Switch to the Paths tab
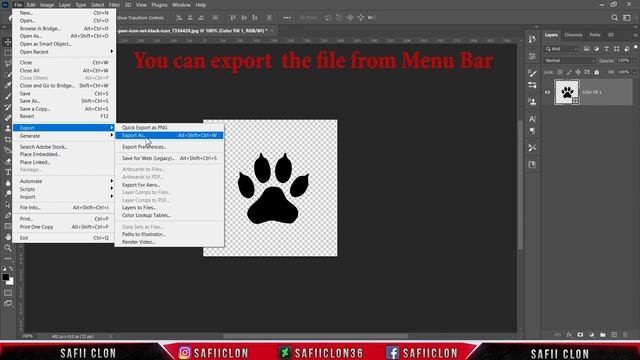The image size is (640, 360). coord(595,35)
